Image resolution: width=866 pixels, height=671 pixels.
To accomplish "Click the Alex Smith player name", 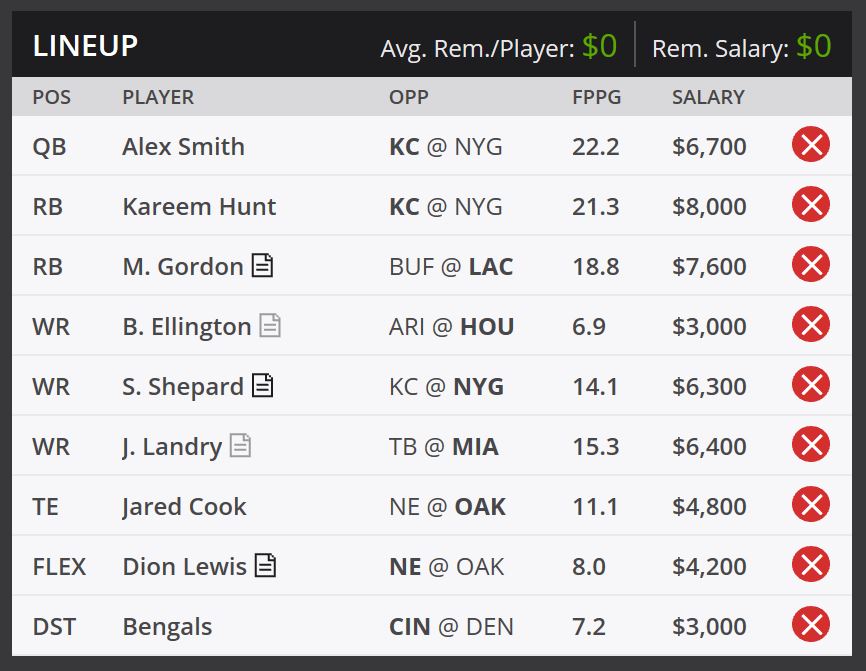I will coord(183,147).
